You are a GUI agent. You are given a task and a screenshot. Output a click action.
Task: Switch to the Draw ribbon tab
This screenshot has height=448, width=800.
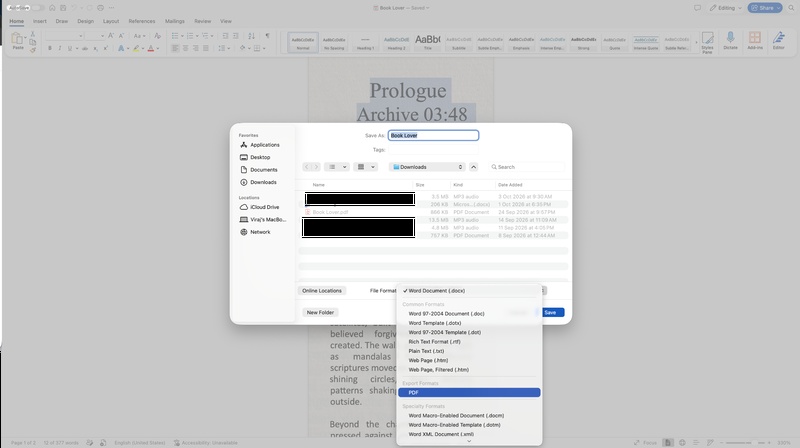(62, 21)
